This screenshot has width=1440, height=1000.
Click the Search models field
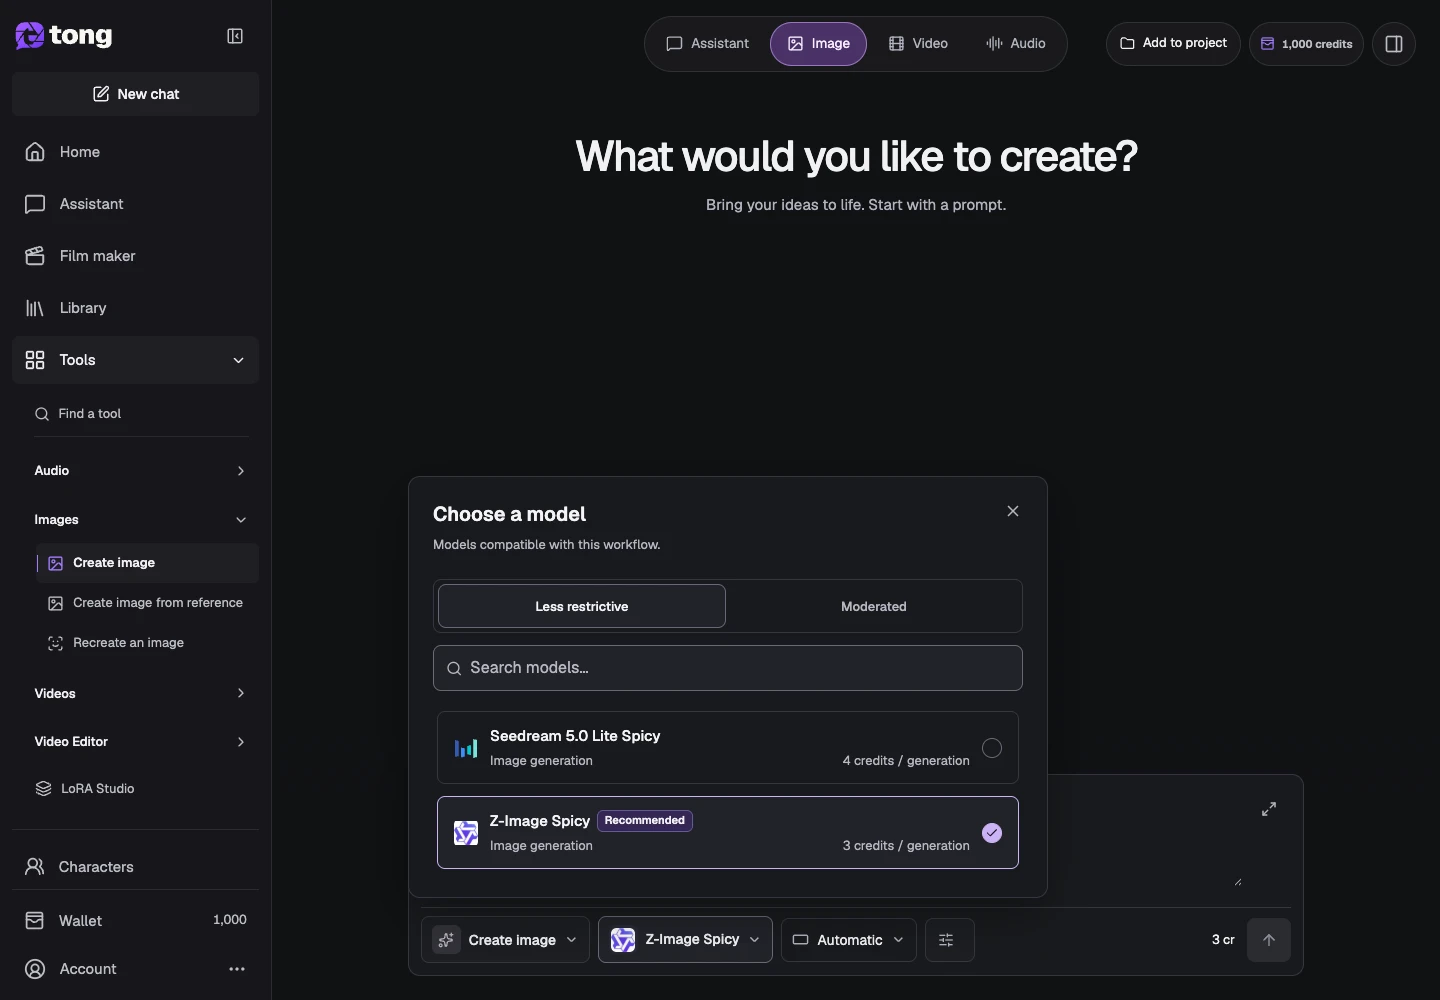(728, 668)
